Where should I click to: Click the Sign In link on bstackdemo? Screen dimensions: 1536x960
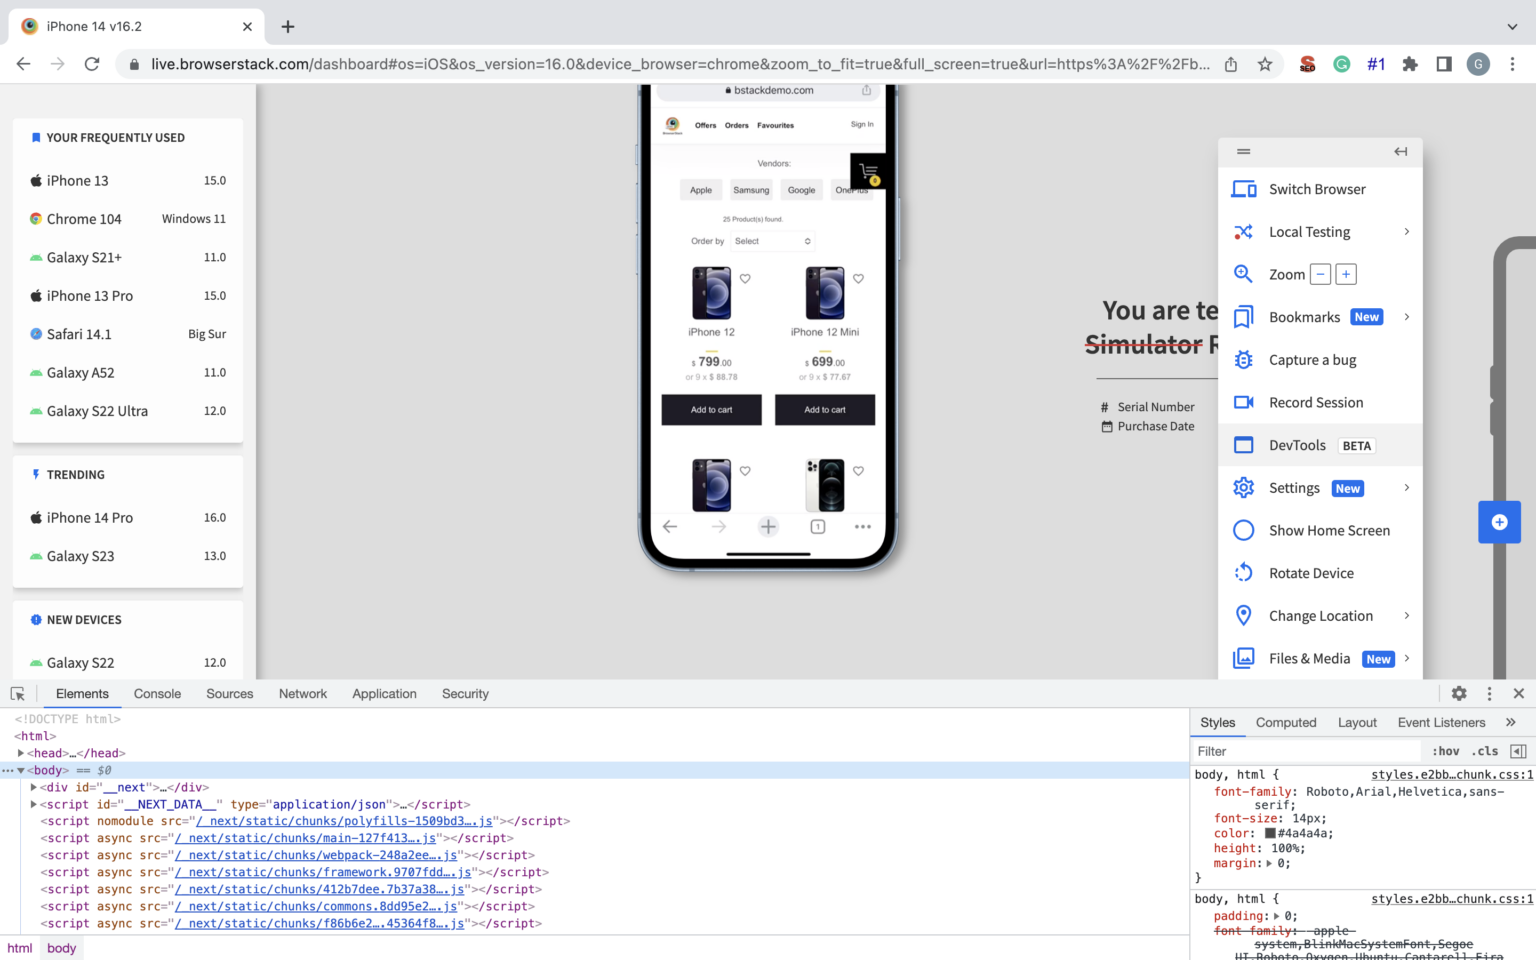pos(861,124)
